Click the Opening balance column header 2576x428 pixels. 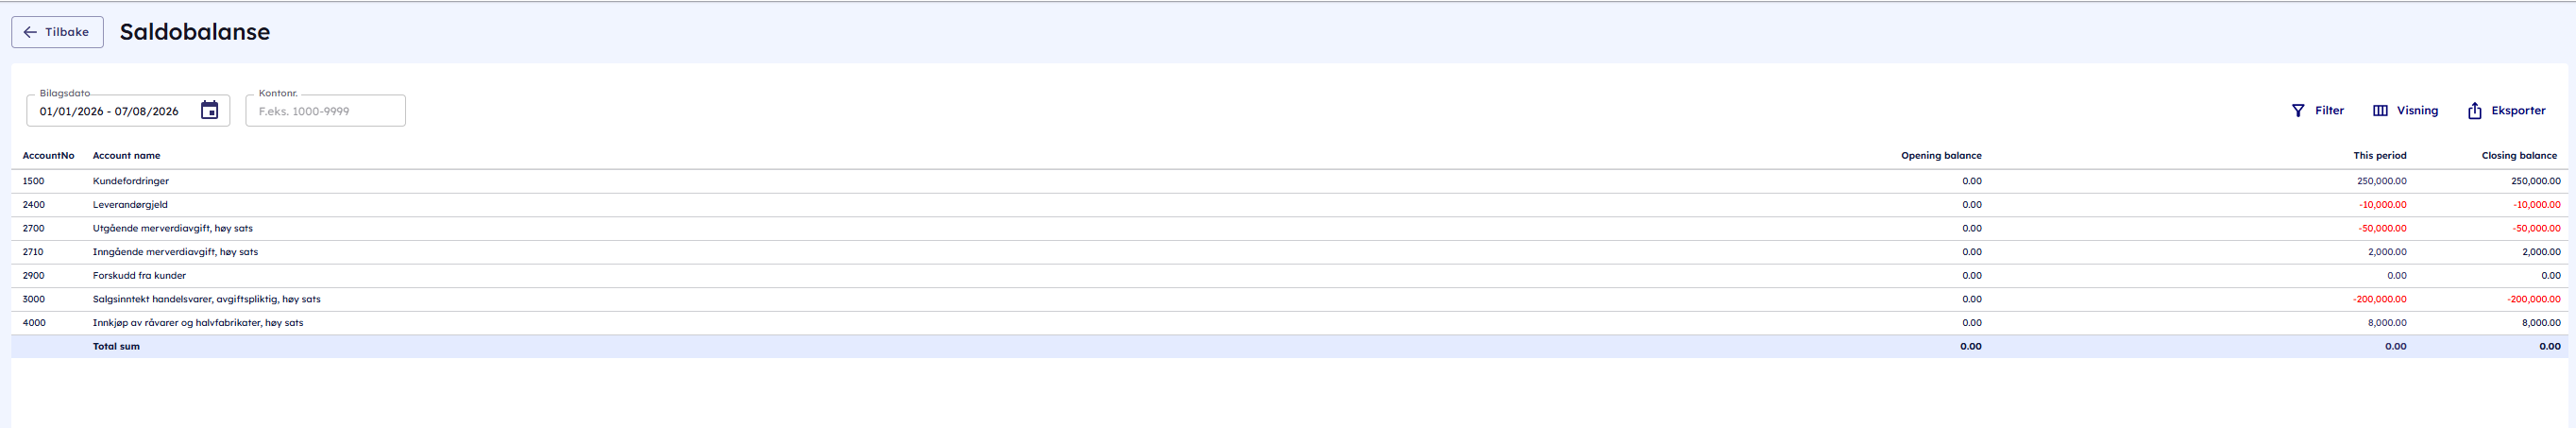click(1940, 156)
